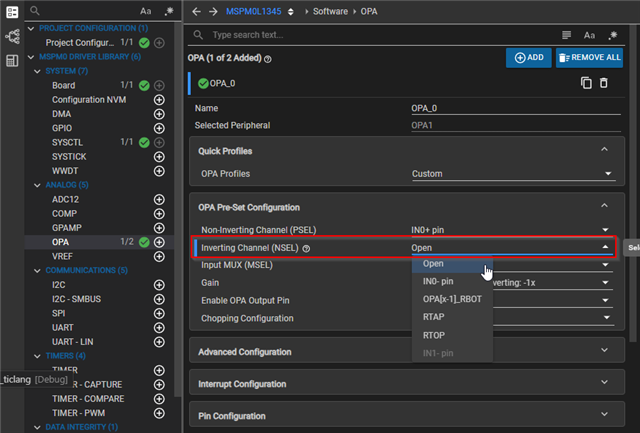Go to Software in breadcrumb
Screen dimensions: 640x433
click(330, 11)
